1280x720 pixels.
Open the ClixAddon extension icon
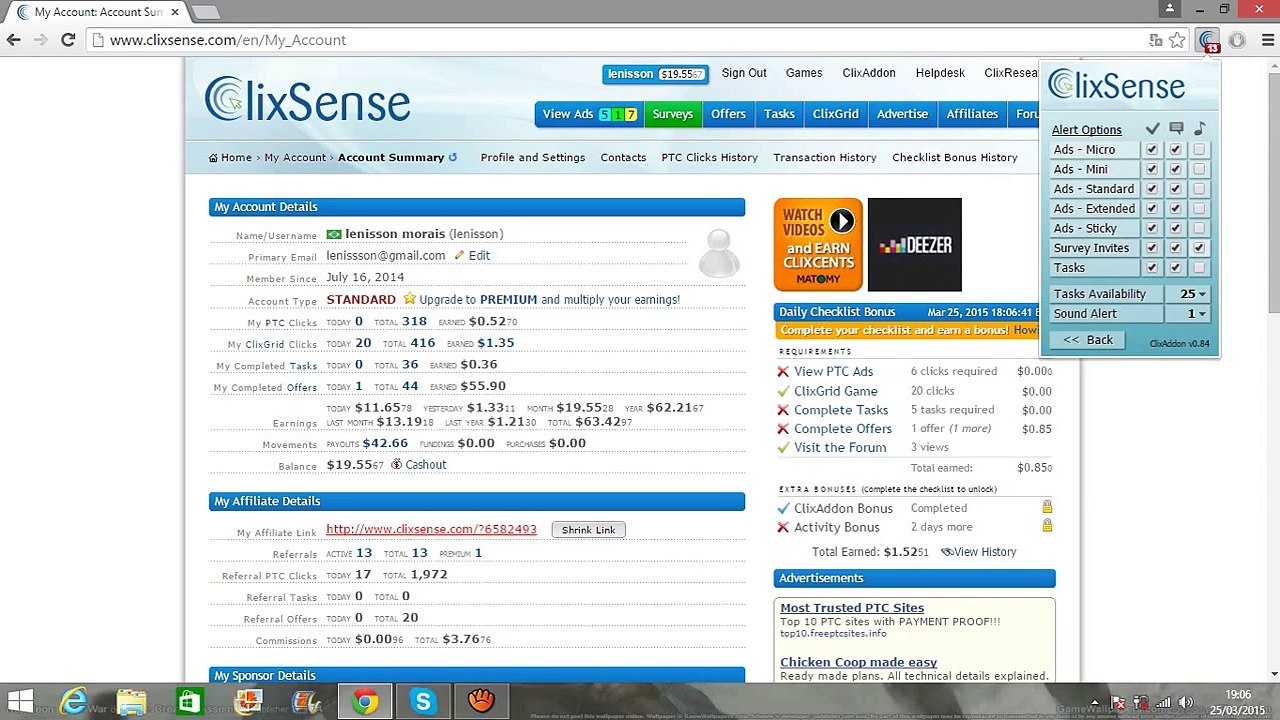click(1209, 41)
